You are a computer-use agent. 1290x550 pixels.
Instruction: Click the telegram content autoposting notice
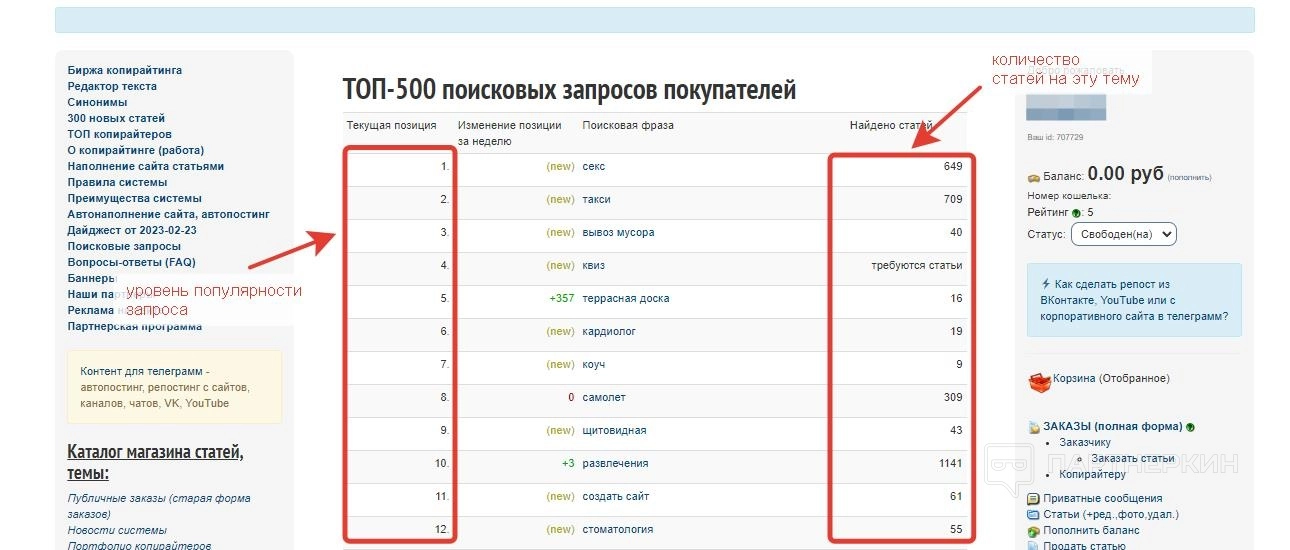[x=174, y=387]
